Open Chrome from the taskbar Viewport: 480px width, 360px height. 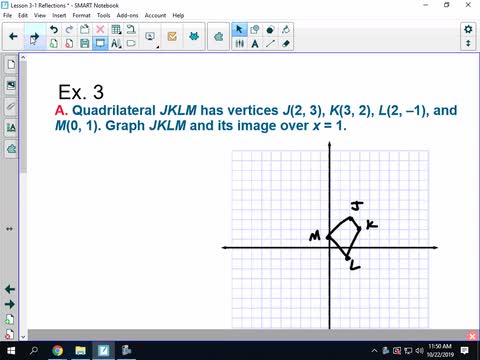pyautogui.click(x=58, y=351)
